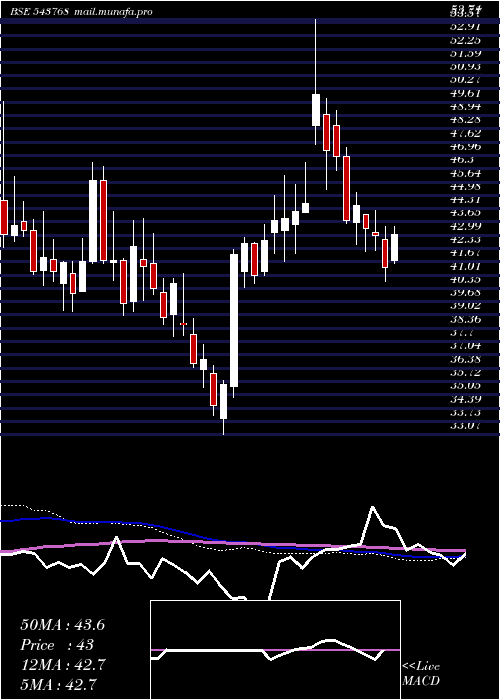Select the 35.05 price level
The image size is (500, 700).
click(x=466, y=386)
